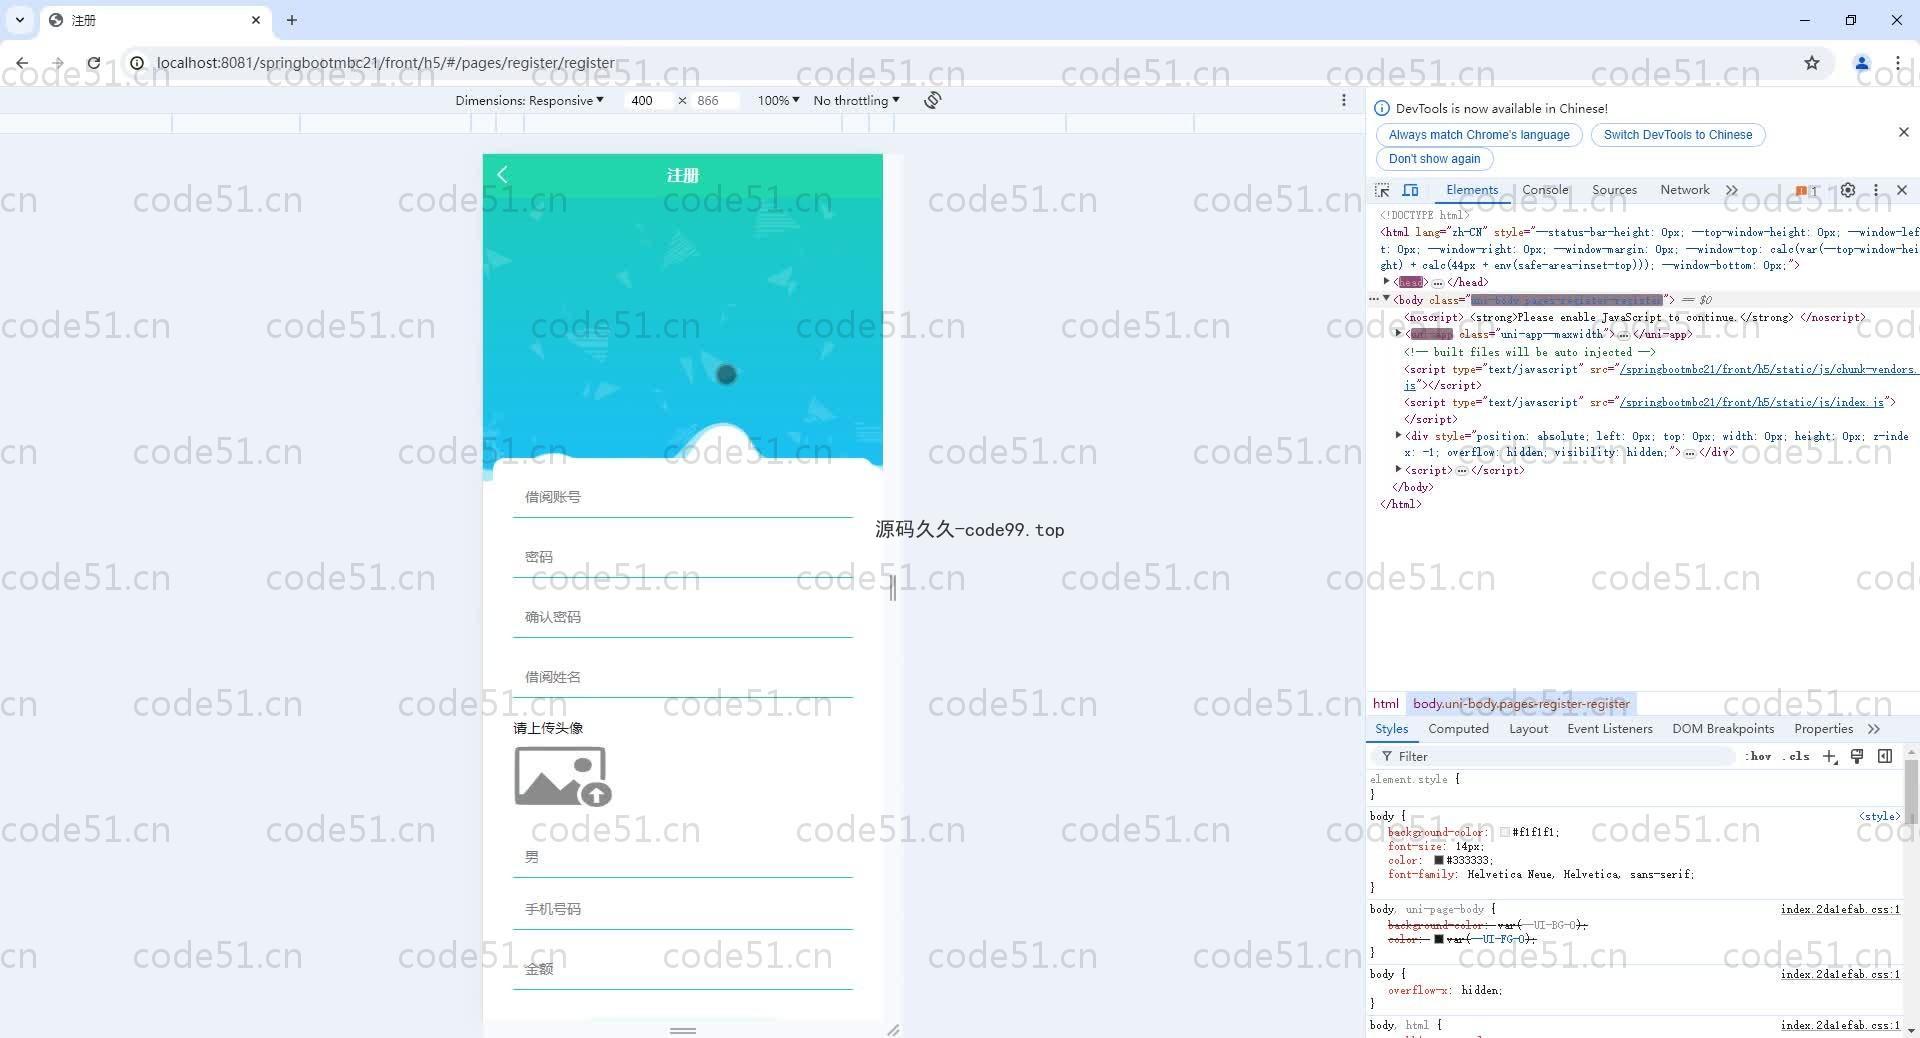Screen dimensions: 1920x1038
Task: Tap the back chevron in the 注册 header
Action: coord(503,175)
